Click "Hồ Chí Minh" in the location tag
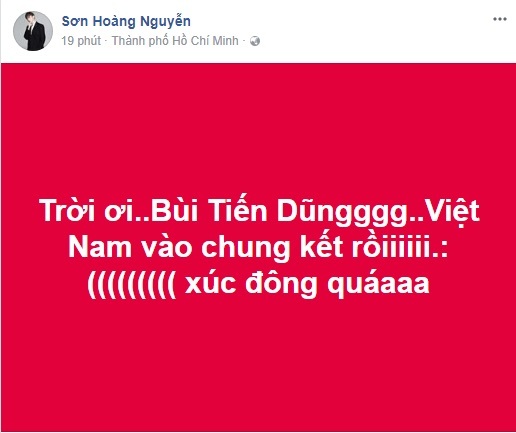516x433 pixels. [205, 41]
